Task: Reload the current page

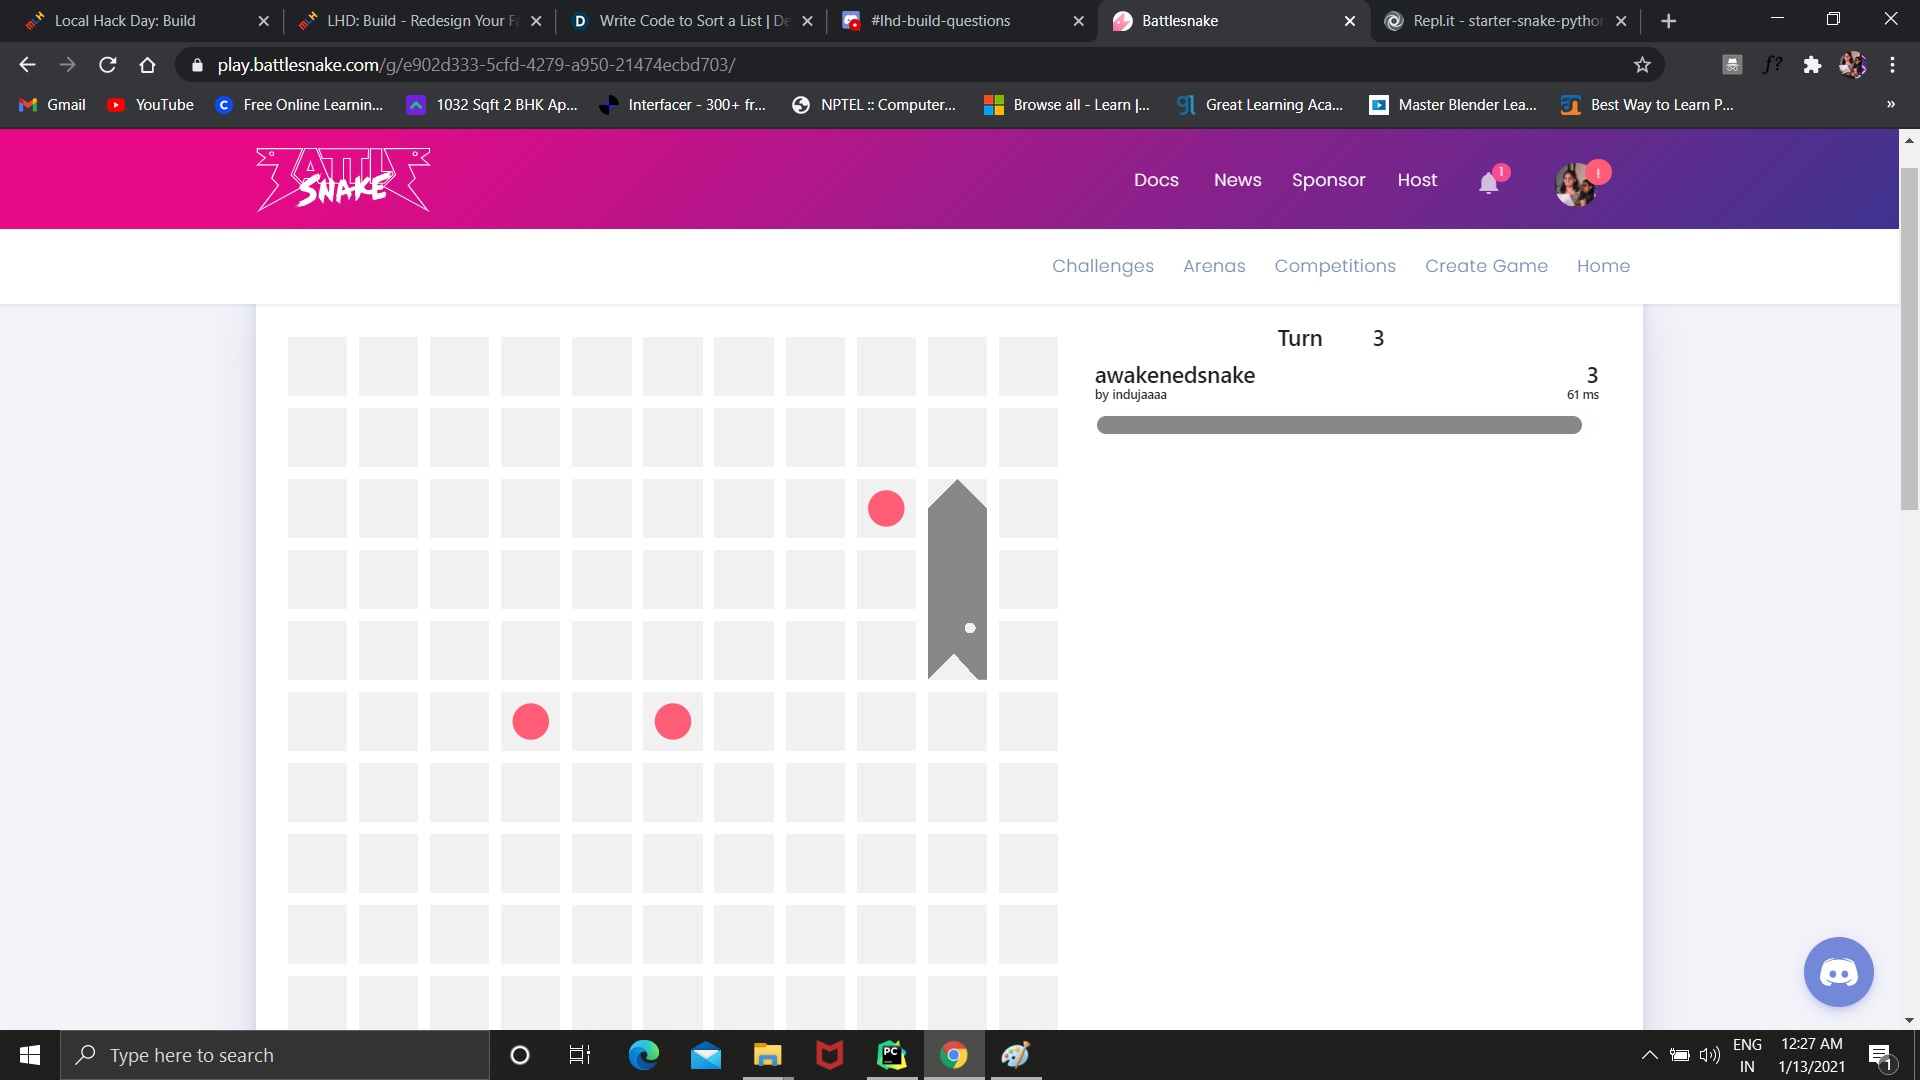Action: tap(107, 64)
